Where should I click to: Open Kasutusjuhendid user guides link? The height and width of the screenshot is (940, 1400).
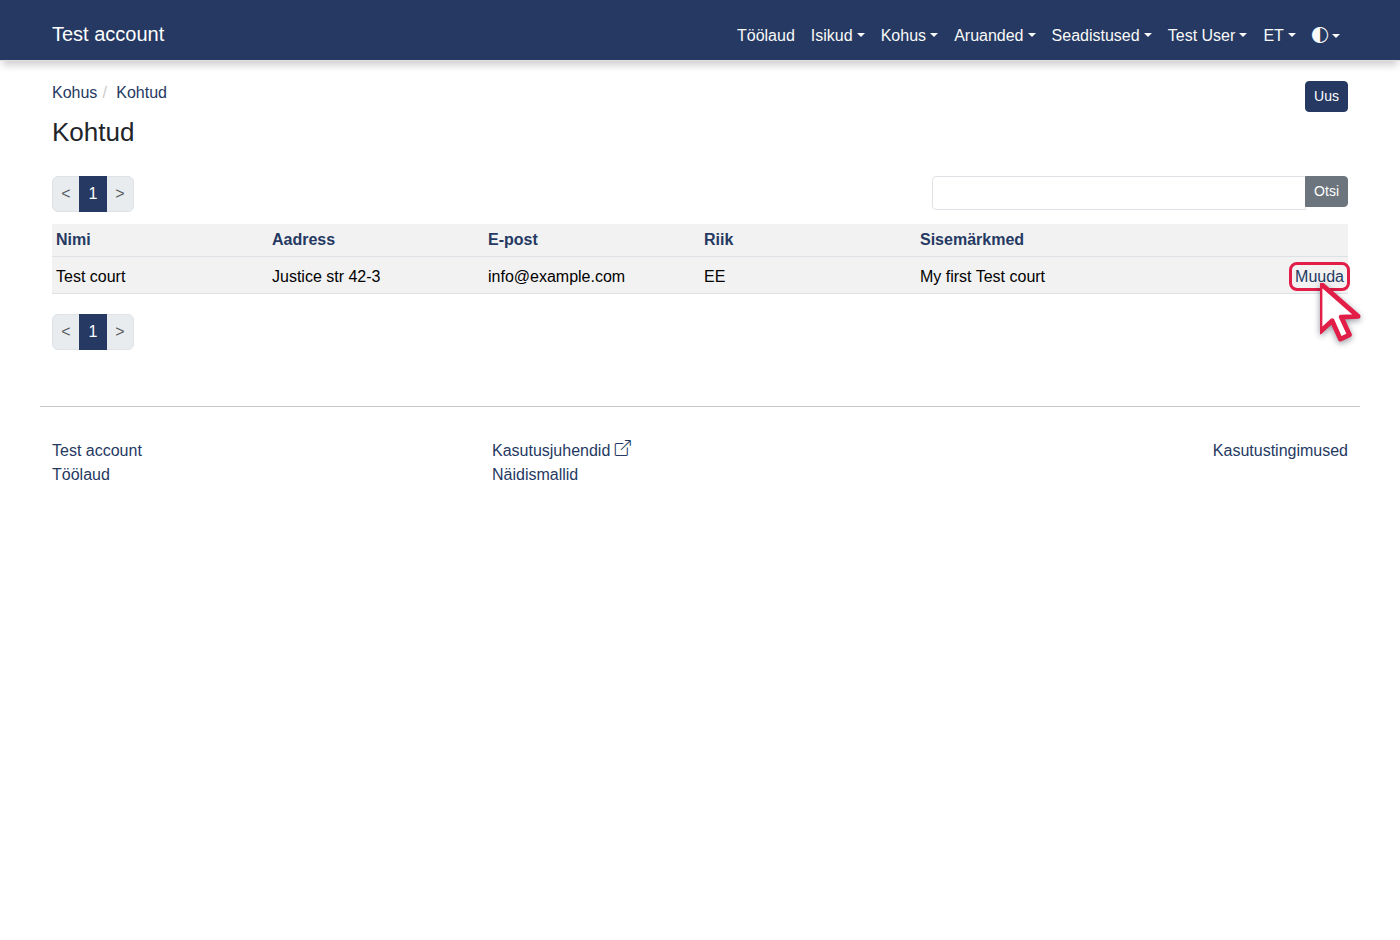point(551,450)
